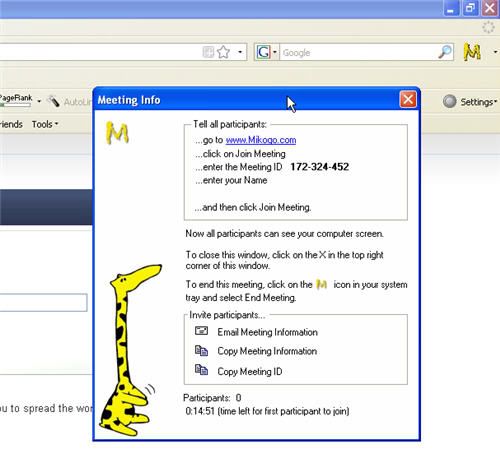Click Copy Meeting ID

[x=250, y=371]
